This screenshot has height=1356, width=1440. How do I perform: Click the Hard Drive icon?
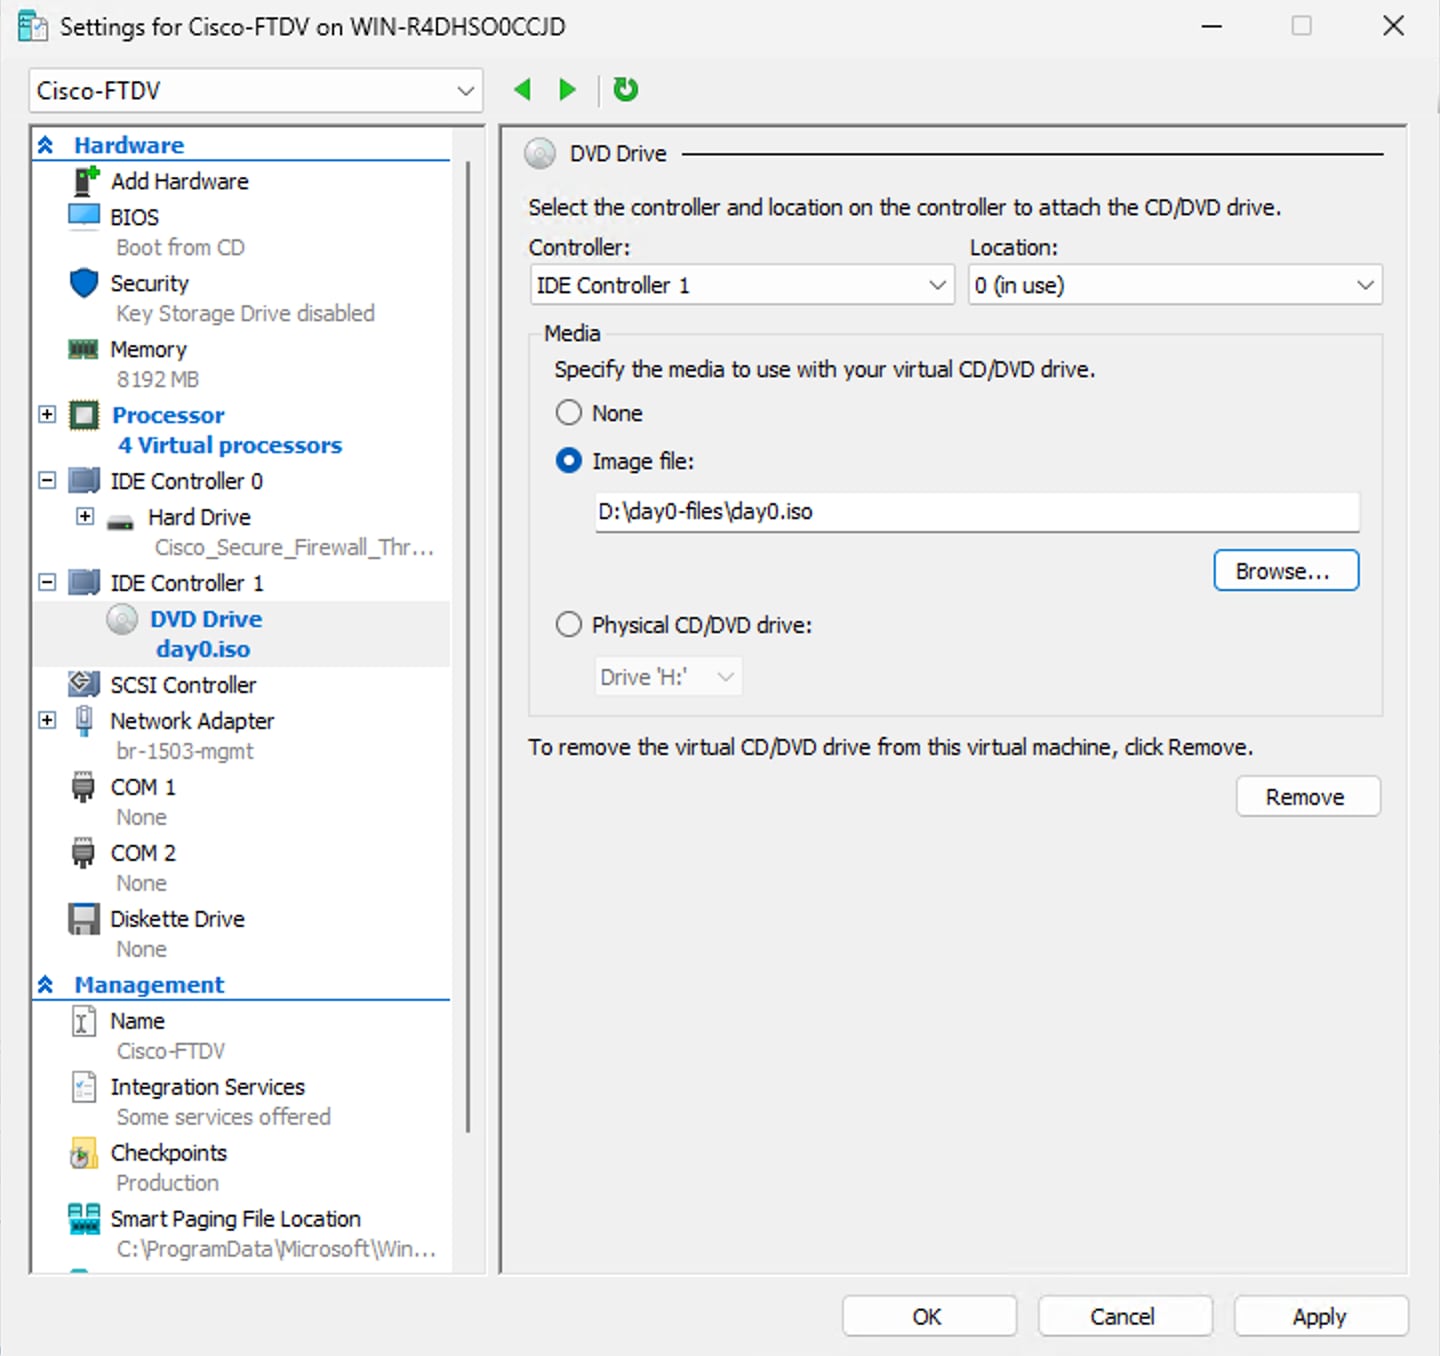point(121,521)
